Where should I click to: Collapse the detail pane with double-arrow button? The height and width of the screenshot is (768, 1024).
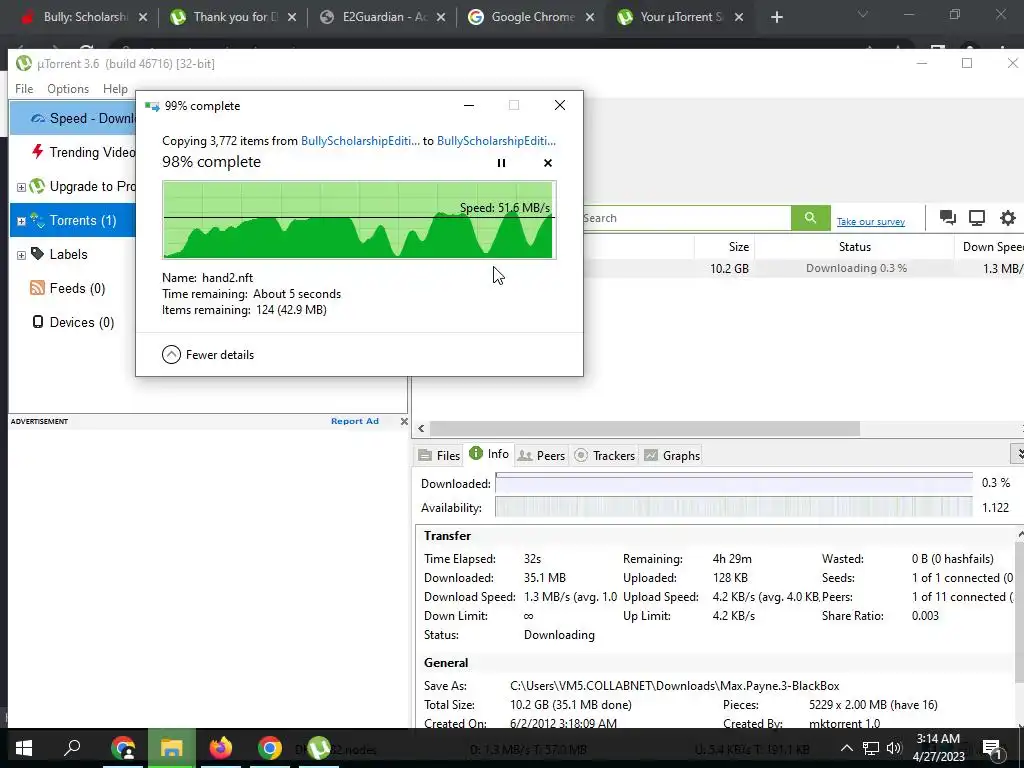point(1017,453)
